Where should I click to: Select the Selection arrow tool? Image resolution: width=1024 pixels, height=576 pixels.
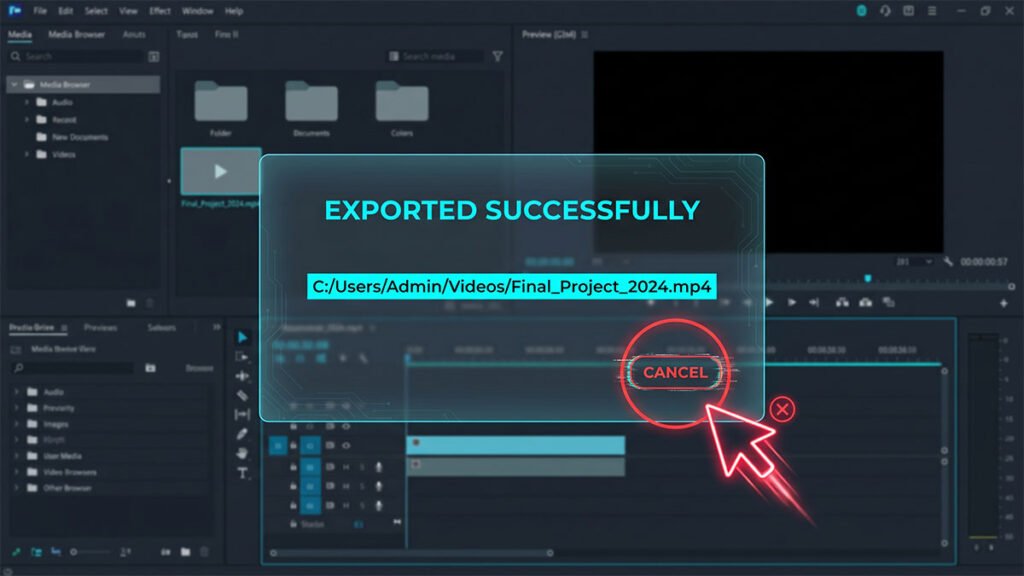(x=242, y=337)
